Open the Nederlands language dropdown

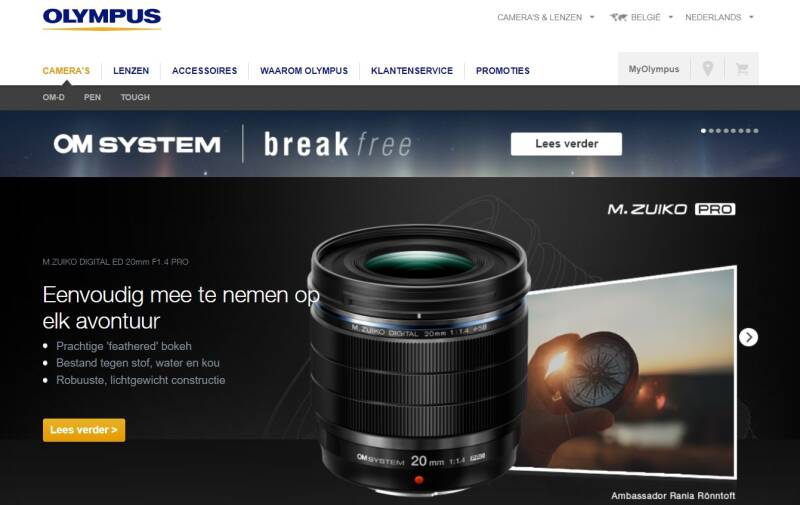click(x=719, y=17)
